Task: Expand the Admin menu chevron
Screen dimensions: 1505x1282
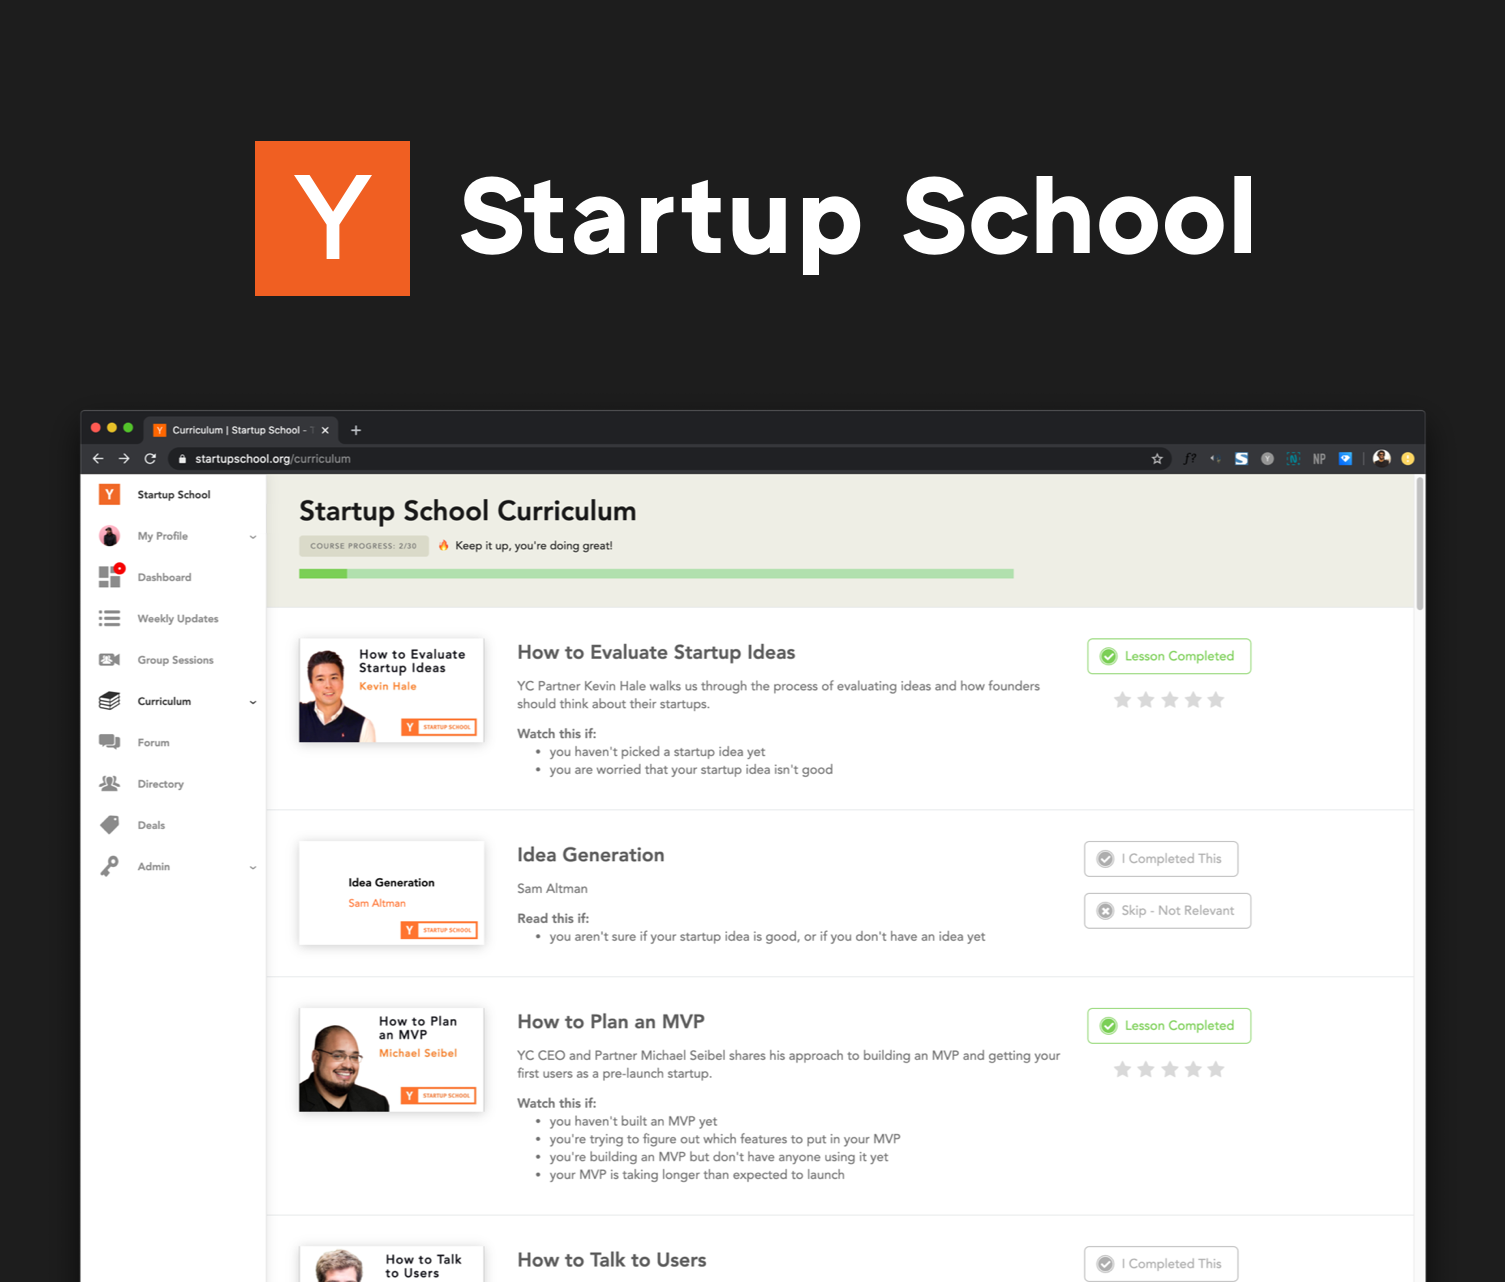Action: click(253, 867)
